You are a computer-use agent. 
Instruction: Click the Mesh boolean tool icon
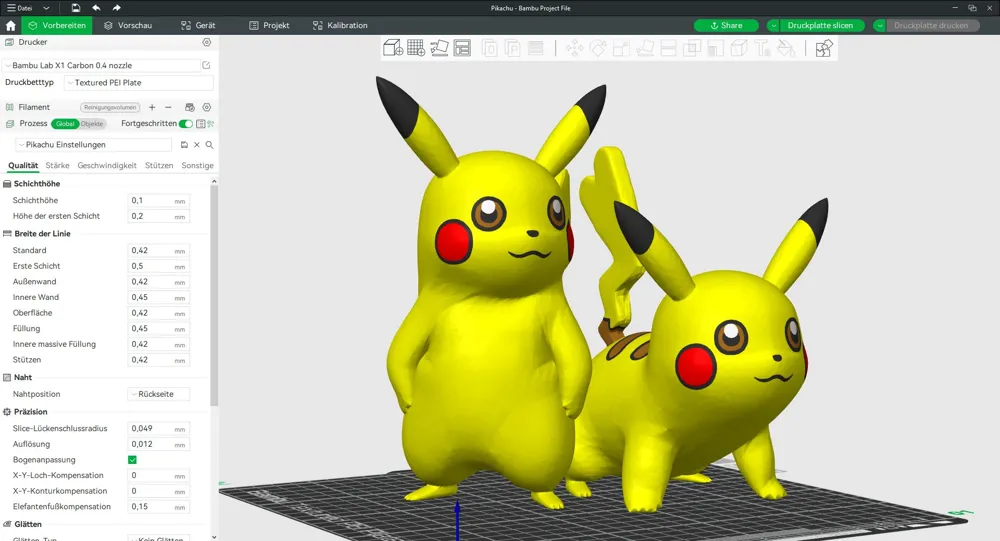click(x=691, y=48)
